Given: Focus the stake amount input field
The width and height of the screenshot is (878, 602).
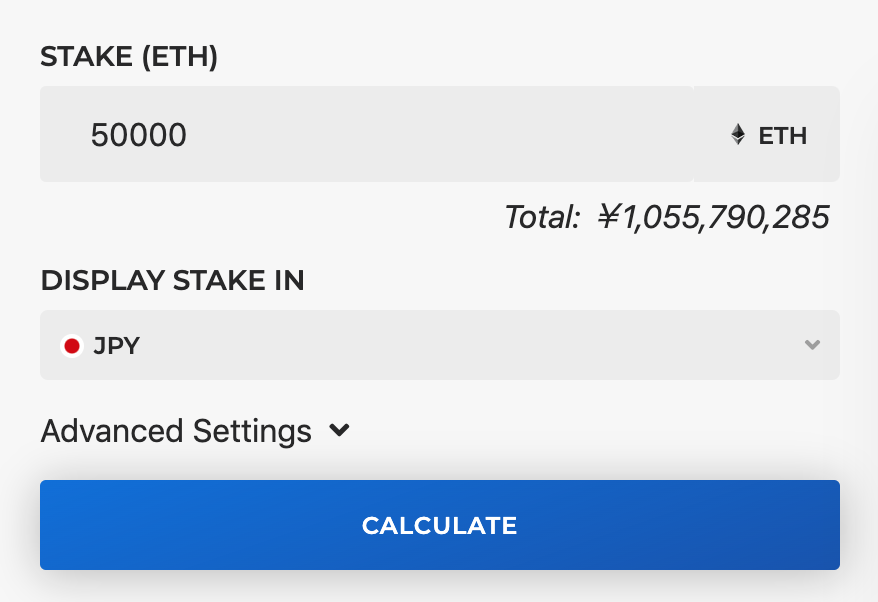Looking at the screenshot, I should (367, 134).
